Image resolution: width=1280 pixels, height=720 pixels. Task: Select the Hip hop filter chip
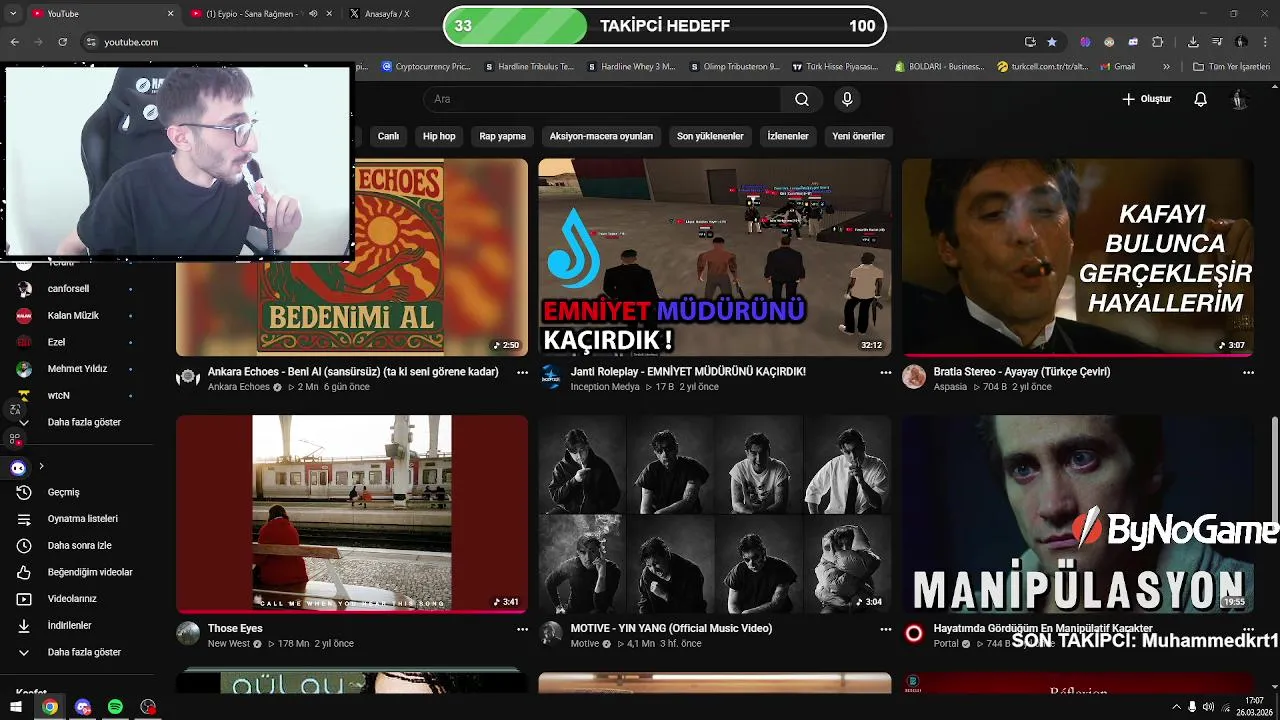pos(439,136)
